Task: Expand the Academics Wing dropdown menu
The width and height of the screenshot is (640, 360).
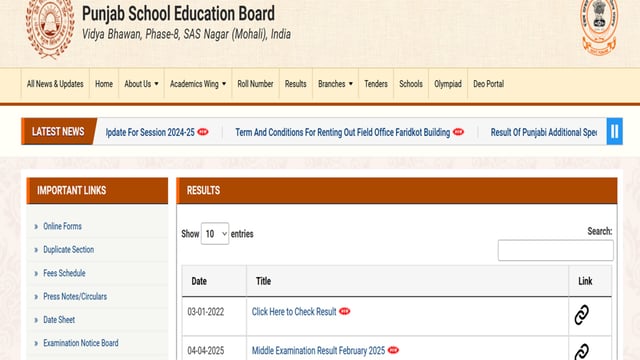Action: 198,84
